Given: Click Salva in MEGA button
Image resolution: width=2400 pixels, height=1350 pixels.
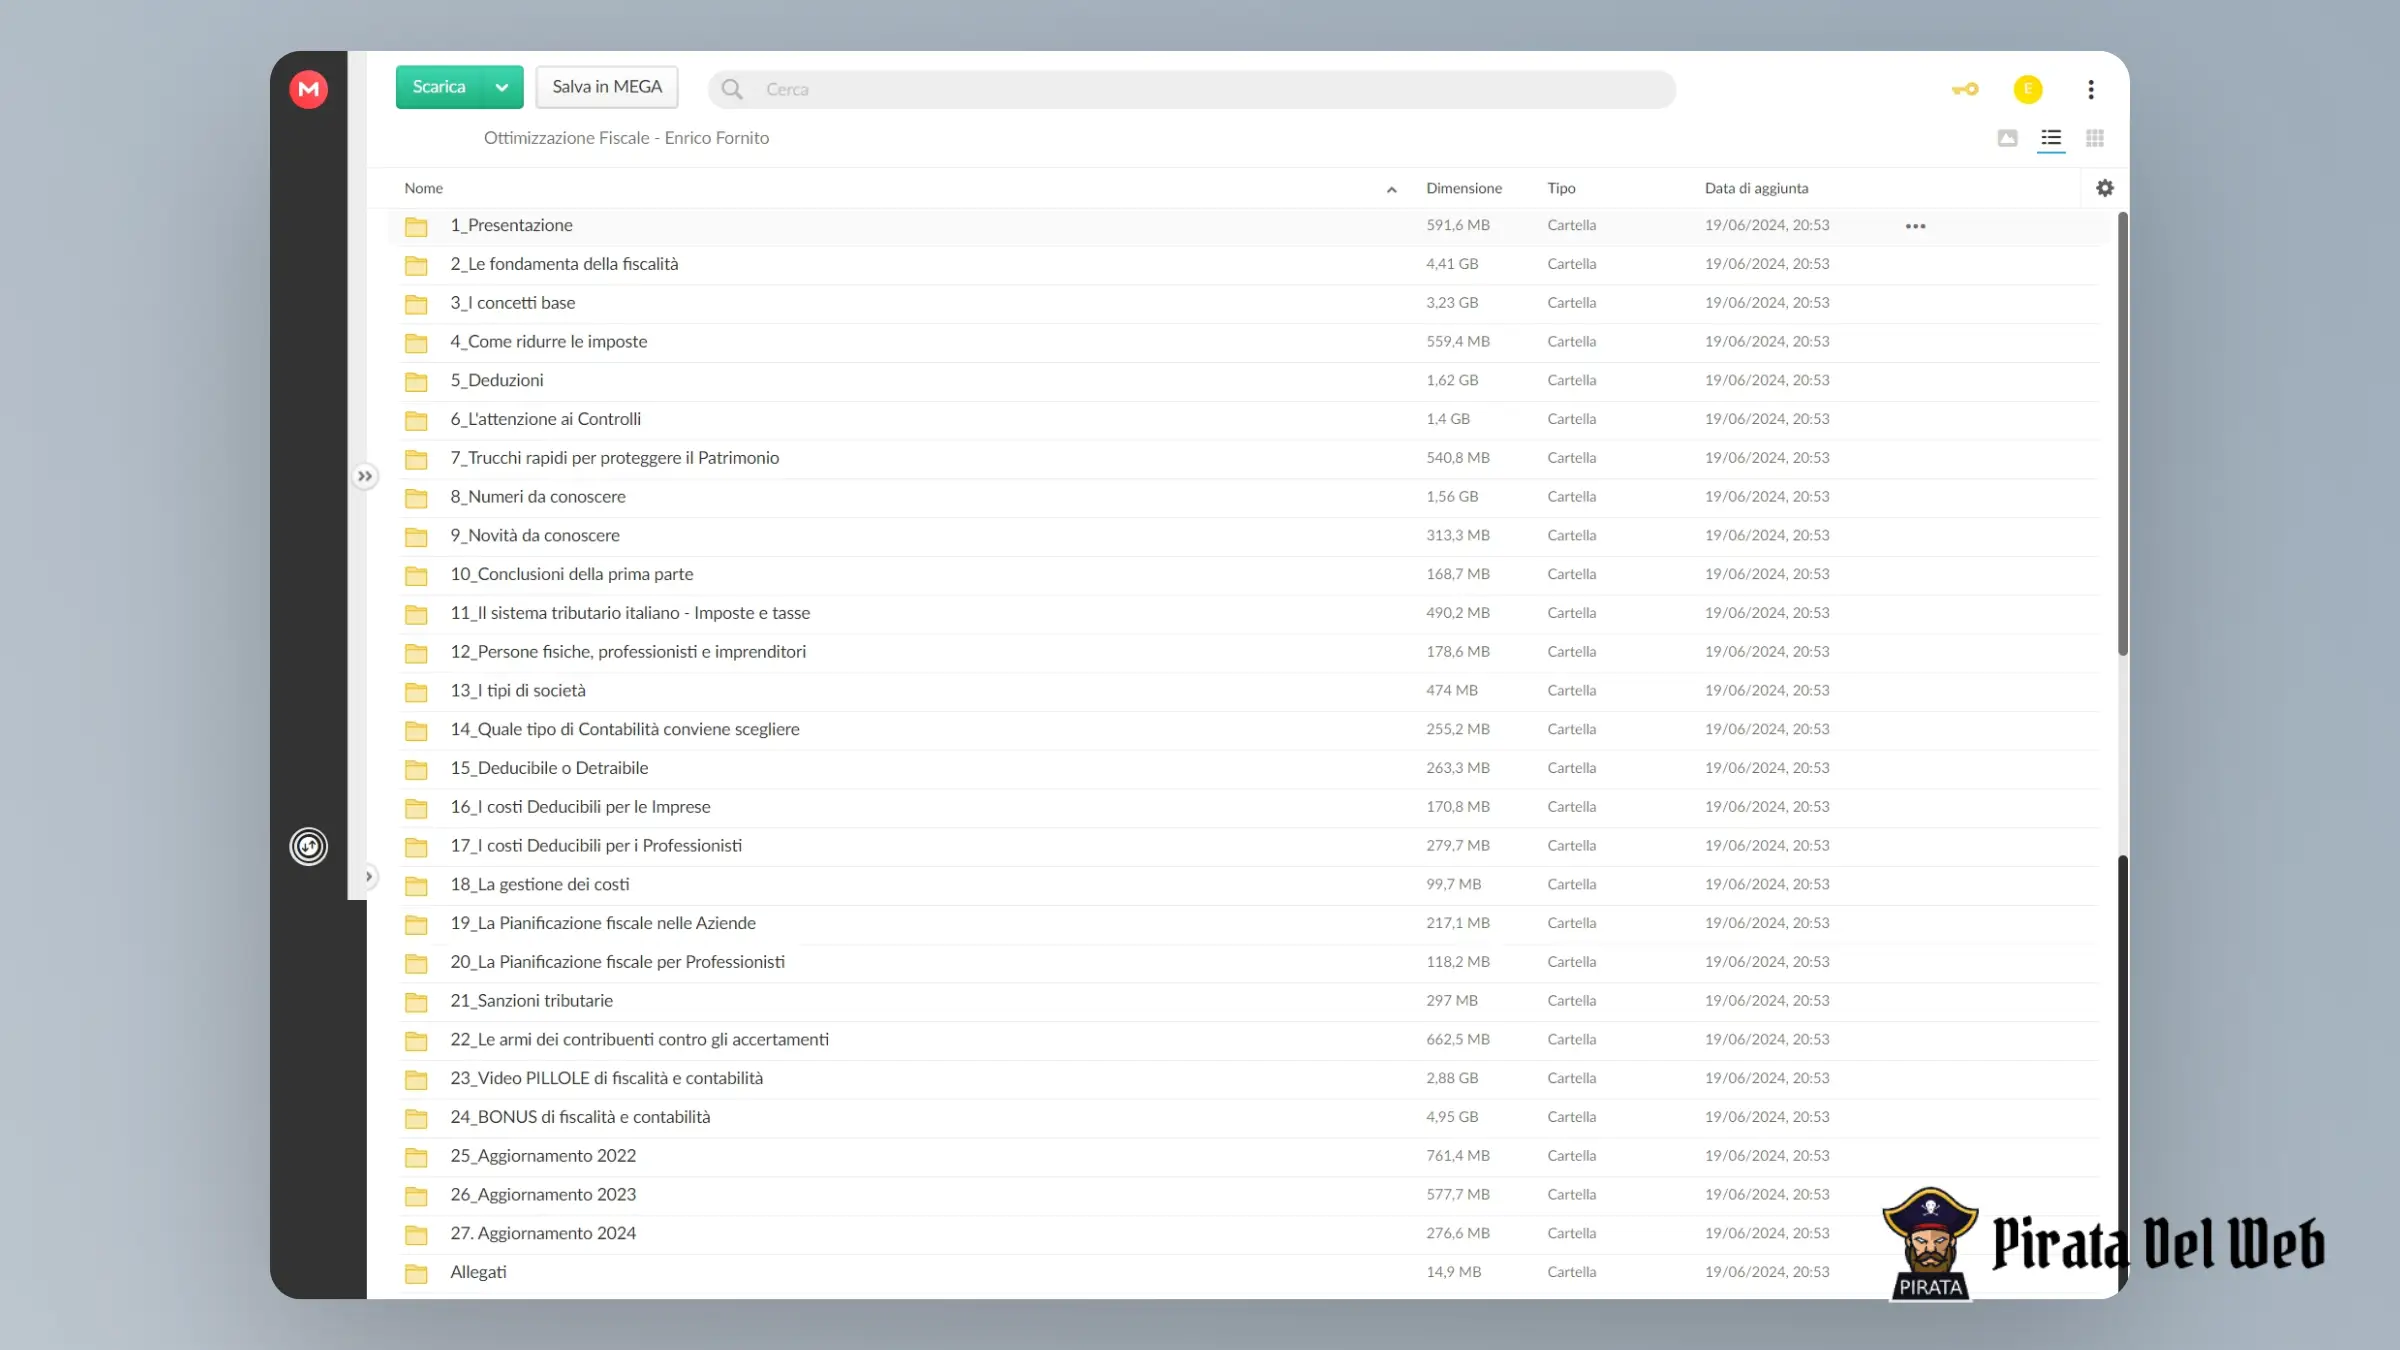Looking at the screenshot, I should [x=607, y=87].
